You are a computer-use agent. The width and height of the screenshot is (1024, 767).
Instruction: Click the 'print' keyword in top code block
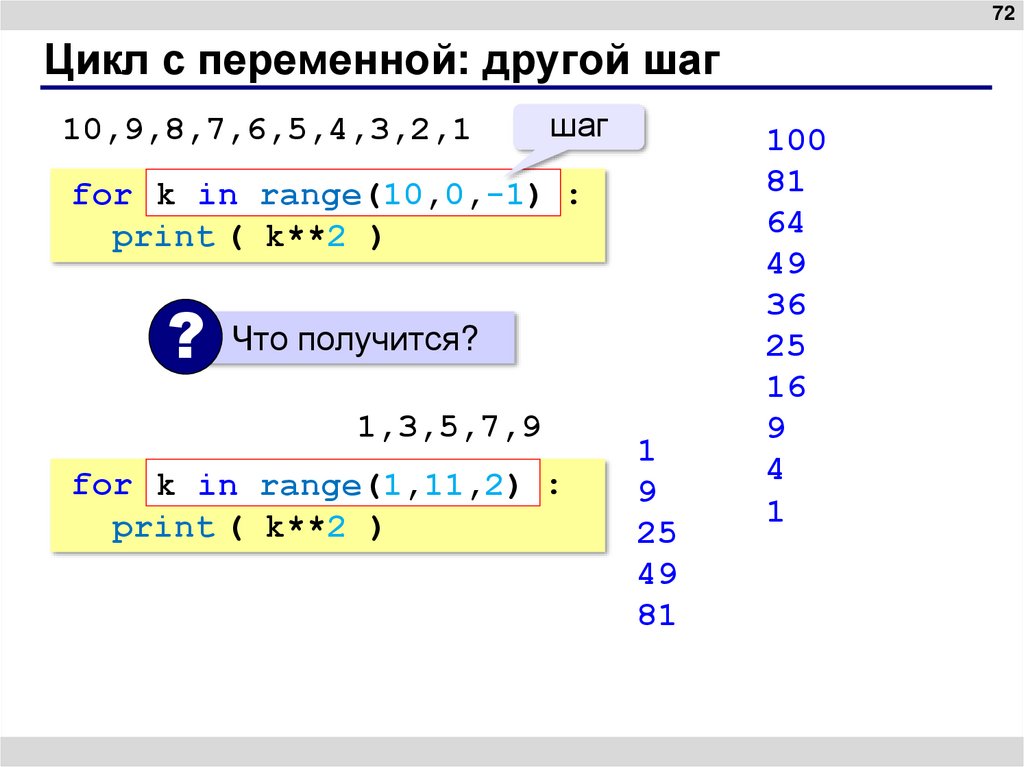tap(163, 236)
